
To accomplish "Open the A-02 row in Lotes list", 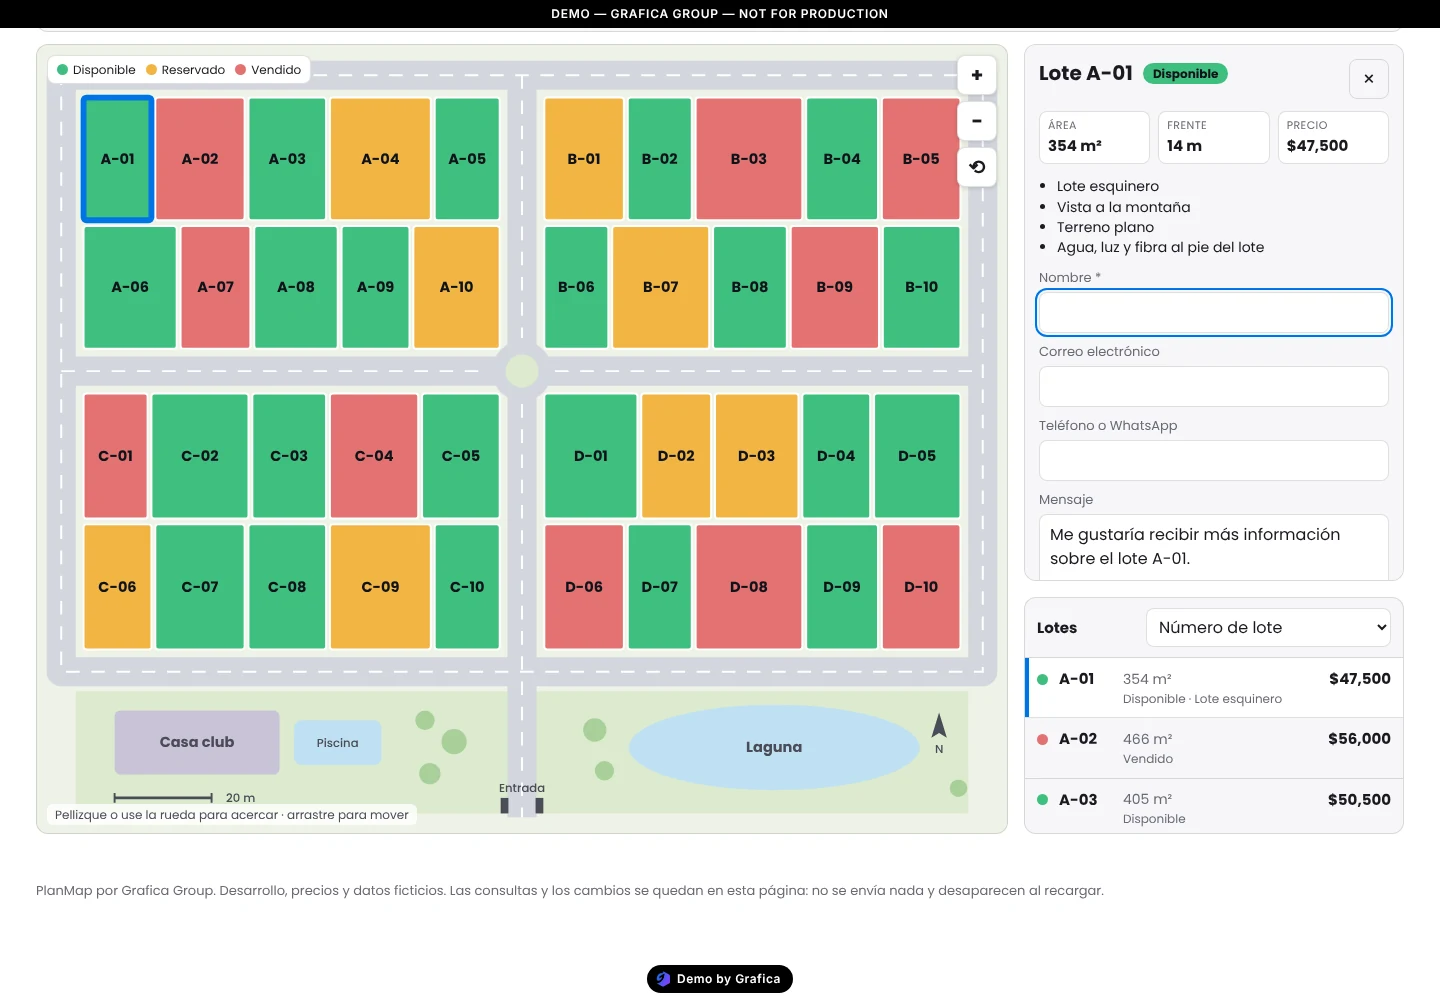I will pyautogui.click(x=1214, y=748).
